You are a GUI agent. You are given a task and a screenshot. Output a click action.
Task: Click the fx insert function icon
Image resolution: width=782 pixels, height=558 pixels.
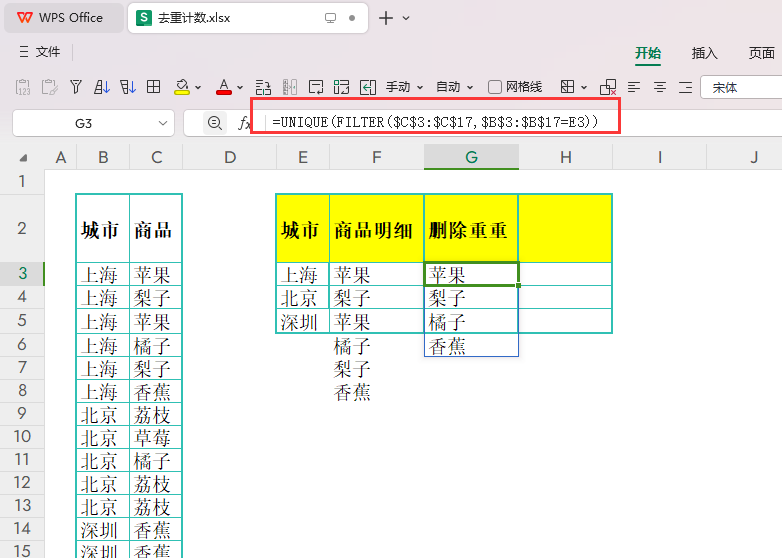pos(244,123)
